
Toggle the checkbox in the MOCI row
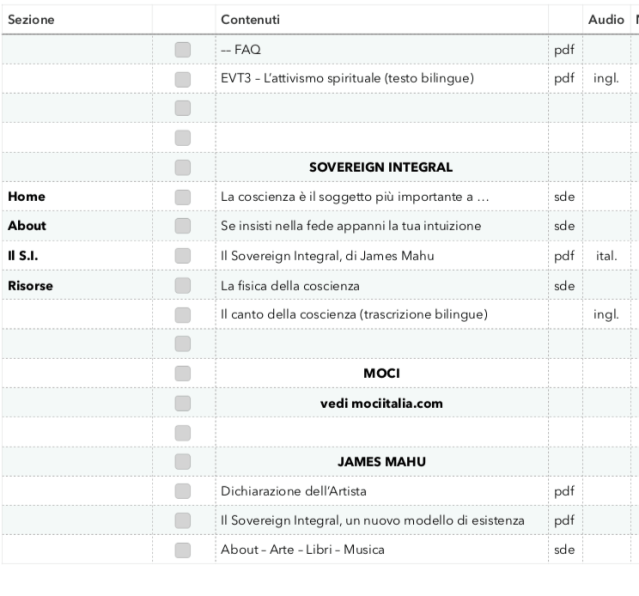(x=182, y=374)
